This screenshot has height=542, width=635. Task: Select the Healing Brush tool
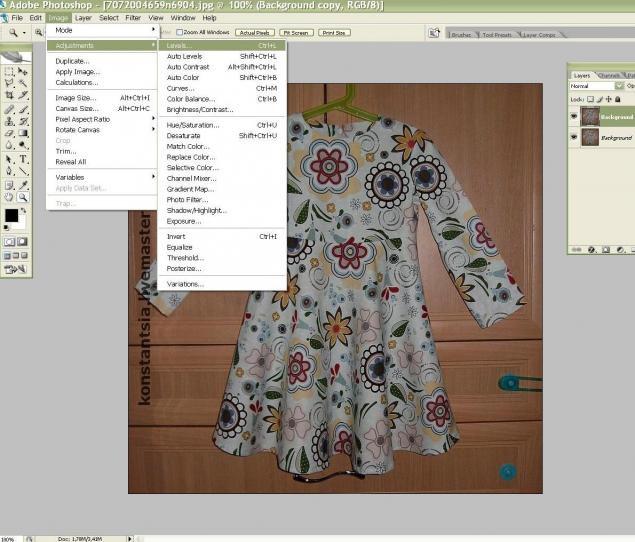click(9, 109)
